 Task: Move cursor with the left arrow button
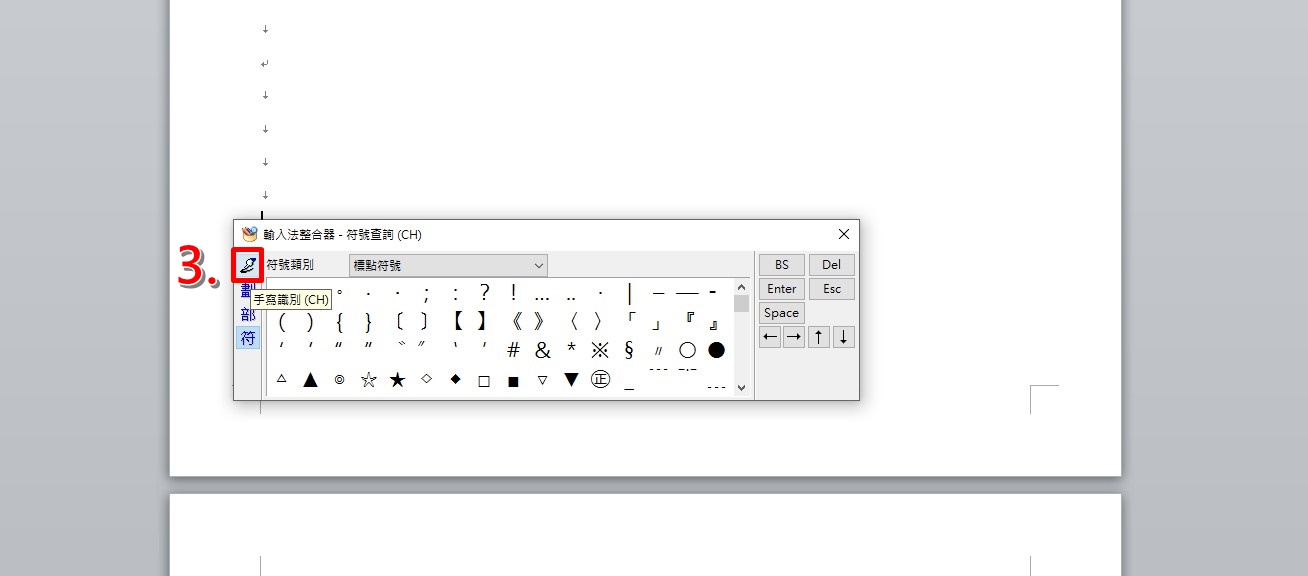pyautogui.click(x=770, y=337)
